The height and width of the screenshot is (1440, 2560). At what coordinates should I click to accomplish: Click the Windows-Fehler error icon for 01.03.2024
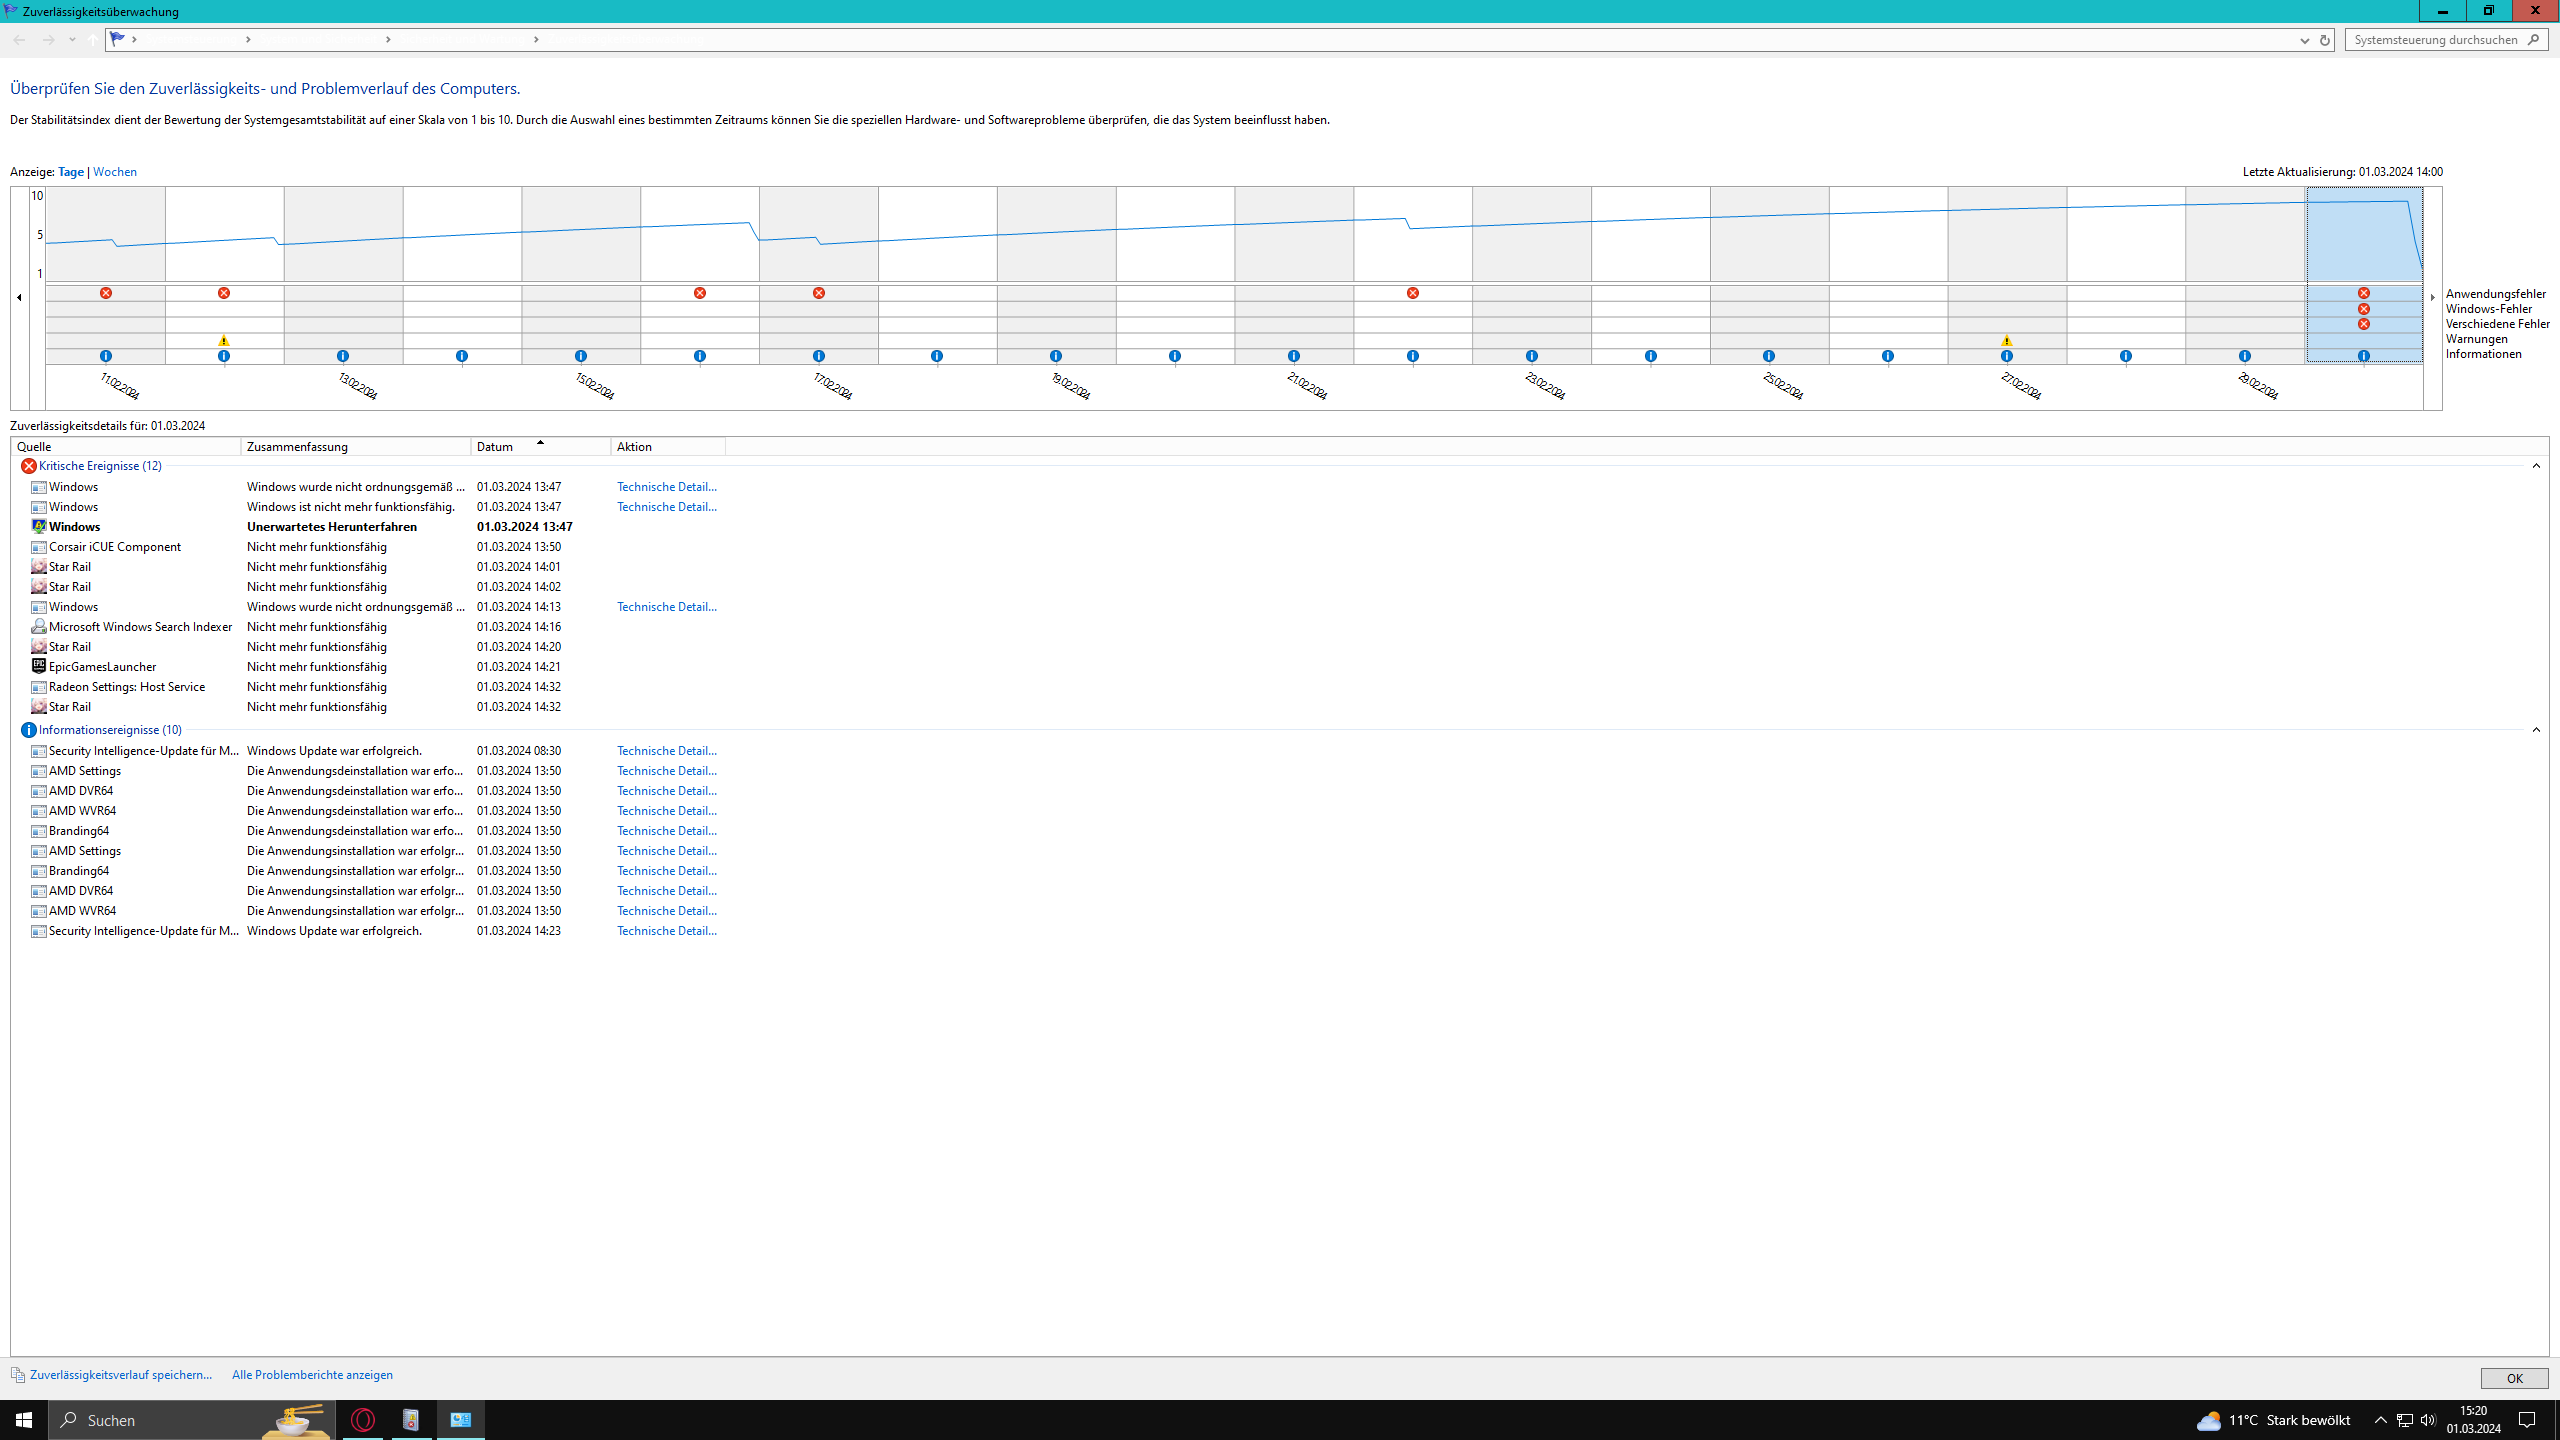(x=2364, y=309)
